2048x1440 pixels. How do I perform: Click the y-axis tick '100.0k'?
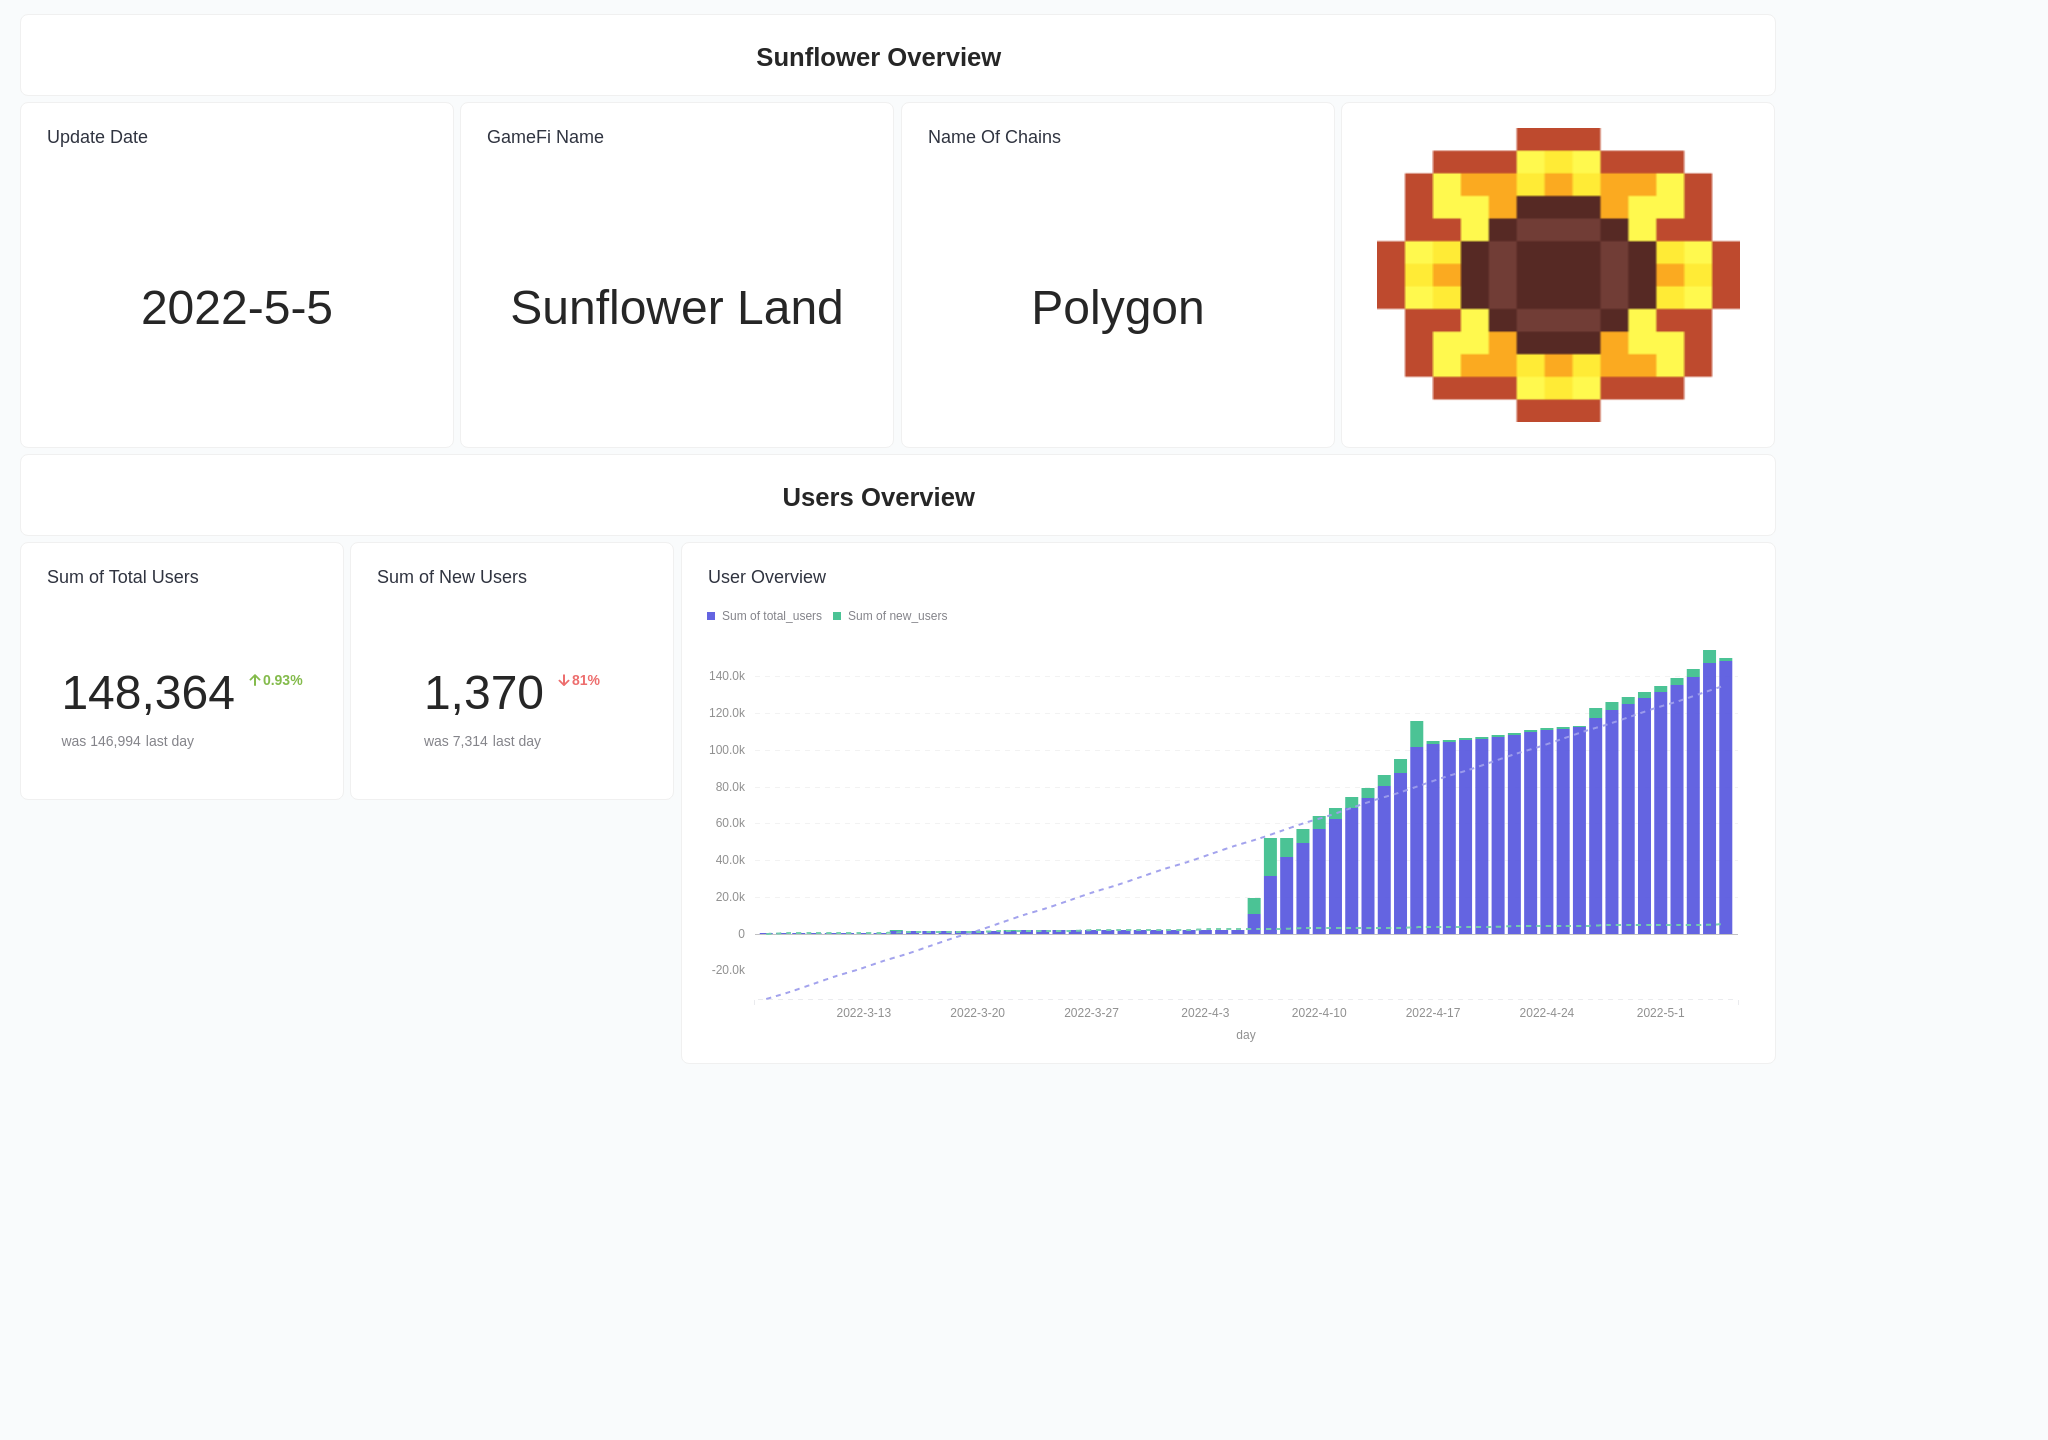pyautogui.click(x=727, y=750)
